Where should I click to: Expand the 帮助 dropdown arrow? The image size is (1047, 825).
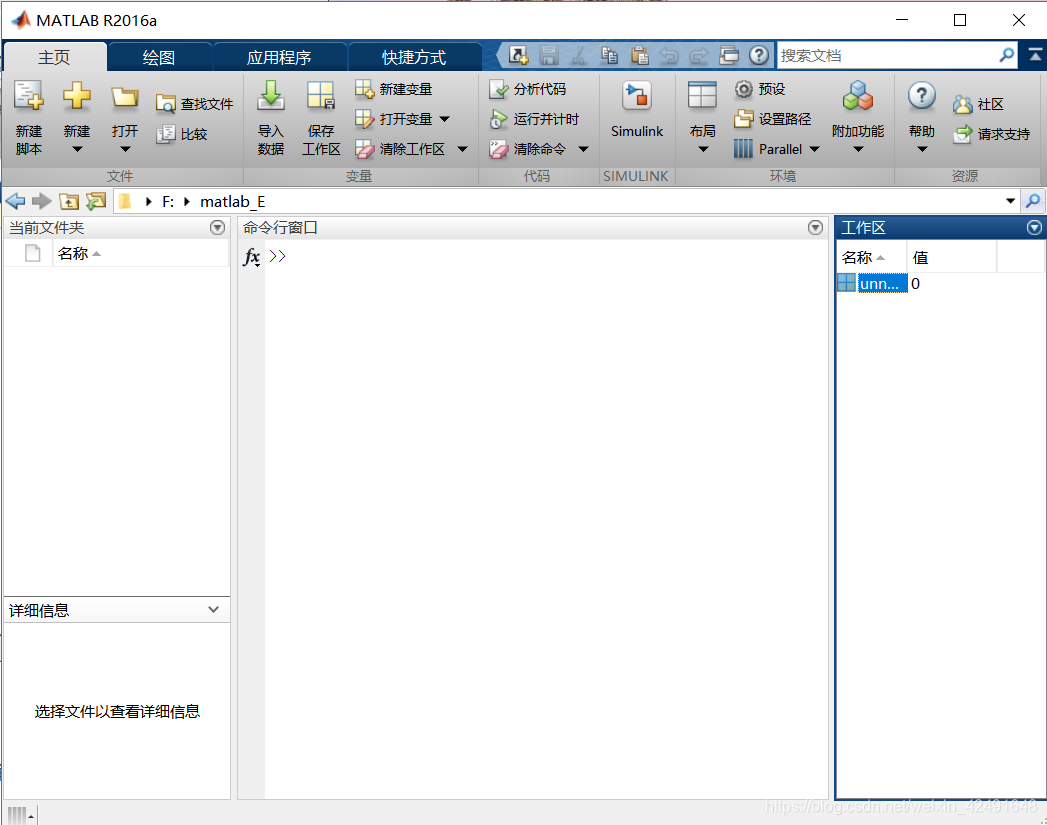[x=921, y=149]
